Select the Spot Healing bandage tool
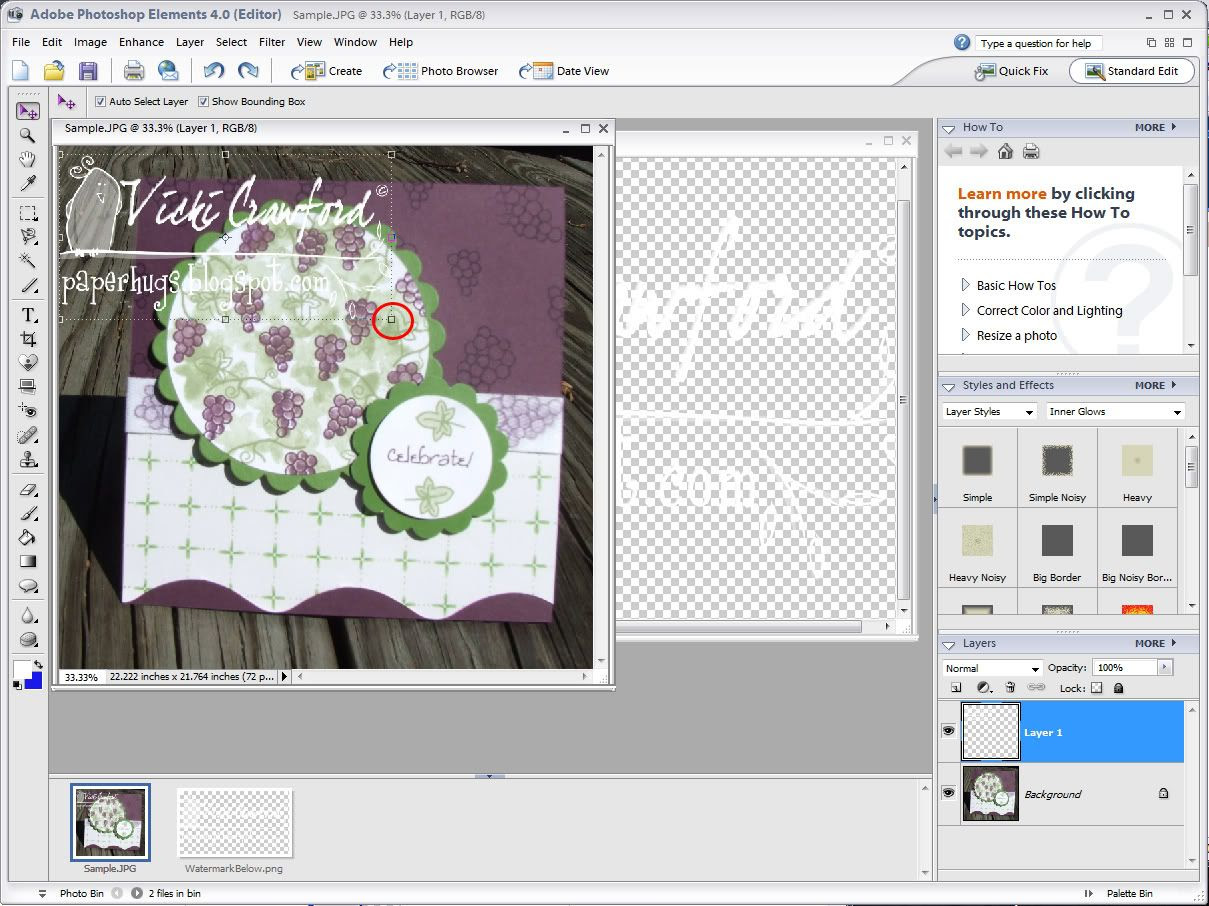 (x=28, y=437)
